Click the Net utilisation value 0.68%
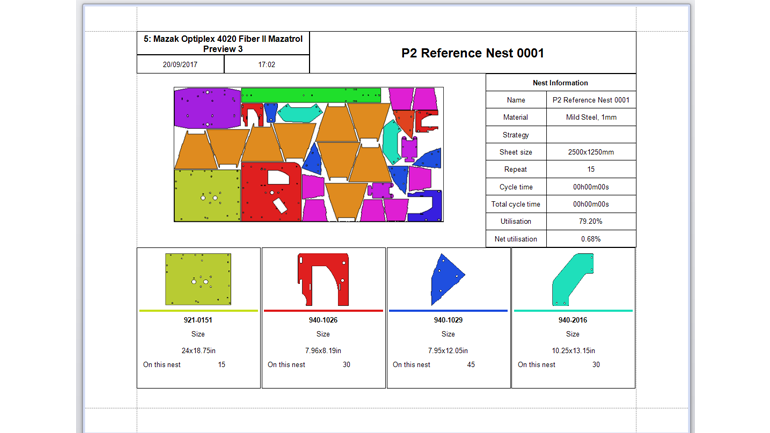Viewport: 770px width, 433px height. [x=590, y=239]
